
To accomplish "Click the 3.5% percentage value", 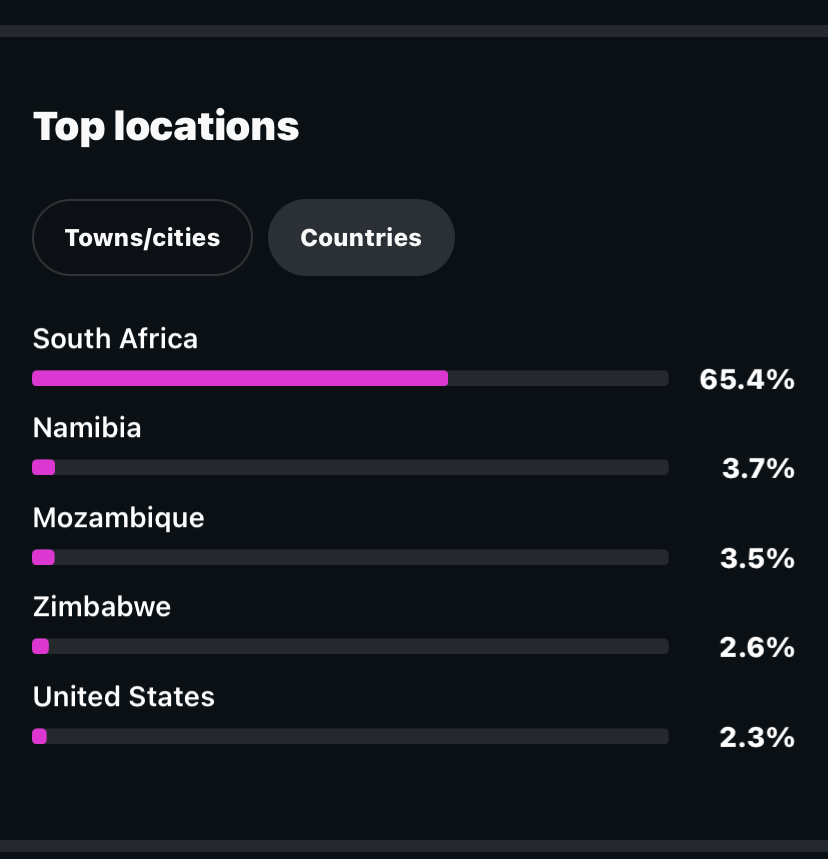I will (757, 558).
